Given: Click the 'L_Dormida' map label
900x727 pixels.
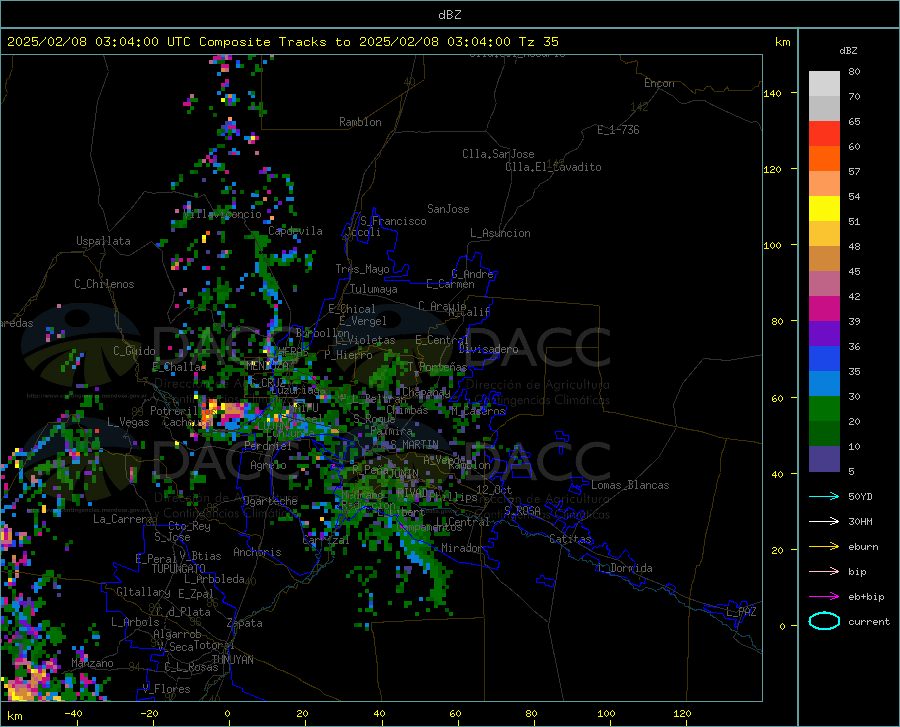Looking at the screenshot, I should pos(626,568).
